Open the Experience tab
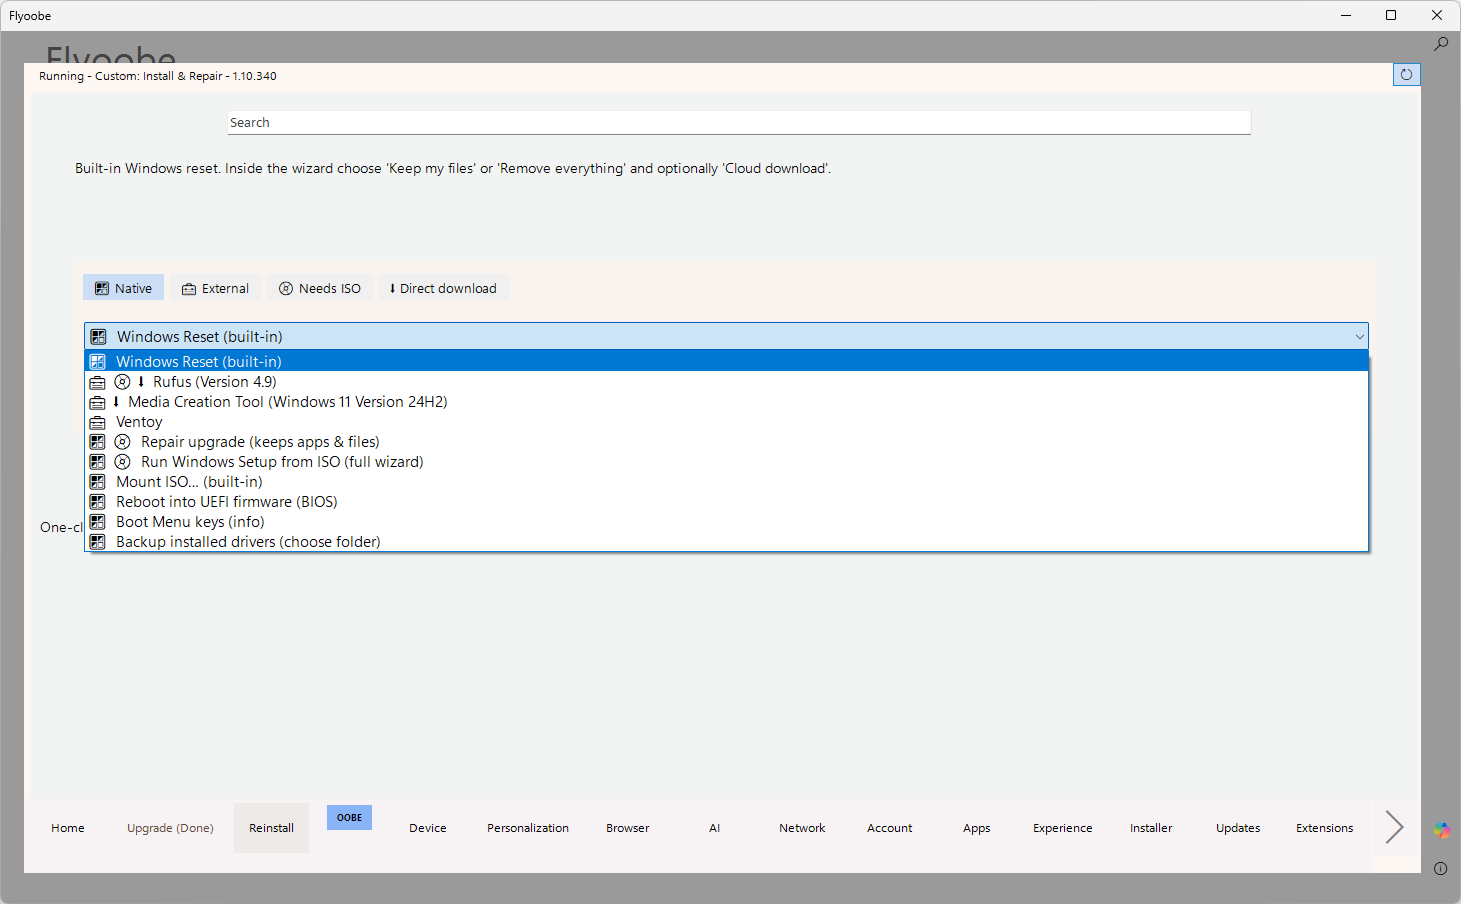Image resolution: width=1461 pixels, height=904 pixels. (1063, 828)
